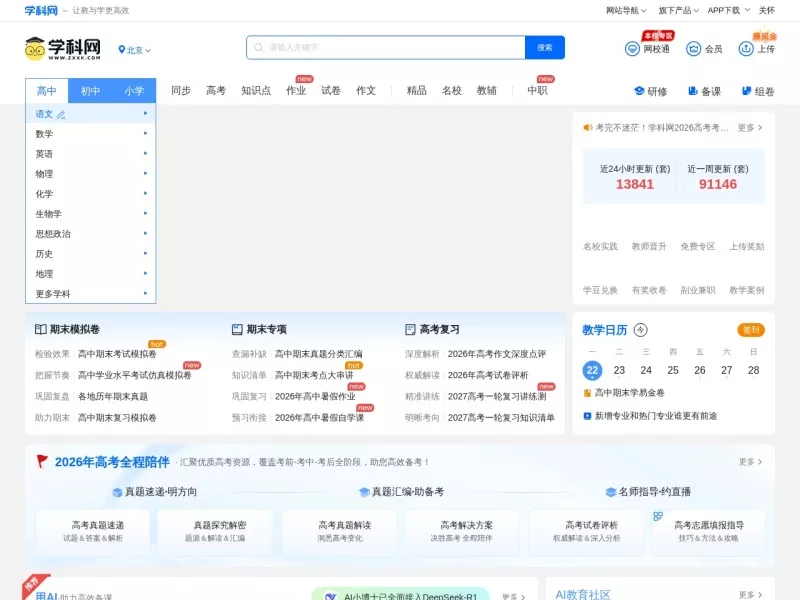Click the cap icon beside 名师指导·约直播
Screen dimensions: 800x600
tap(611, 492)
